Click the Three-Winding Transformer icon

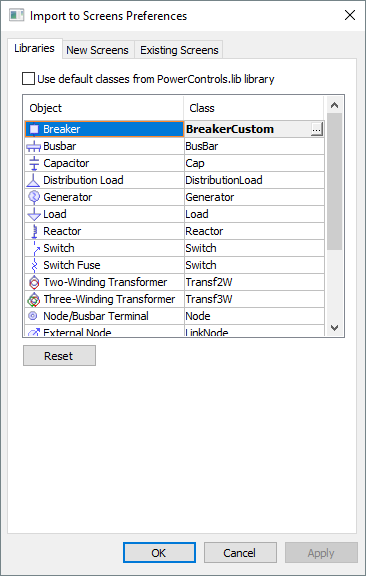(x=34, y=299)
